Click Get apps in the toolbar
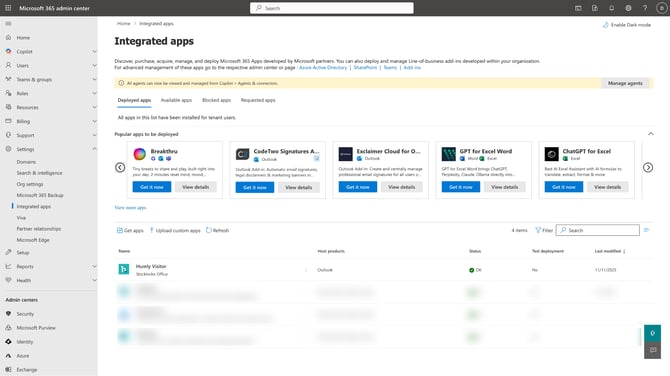Image resolution: width=670 pixels, height=376 pixels. pyautogui.click(x=130, y=230)
